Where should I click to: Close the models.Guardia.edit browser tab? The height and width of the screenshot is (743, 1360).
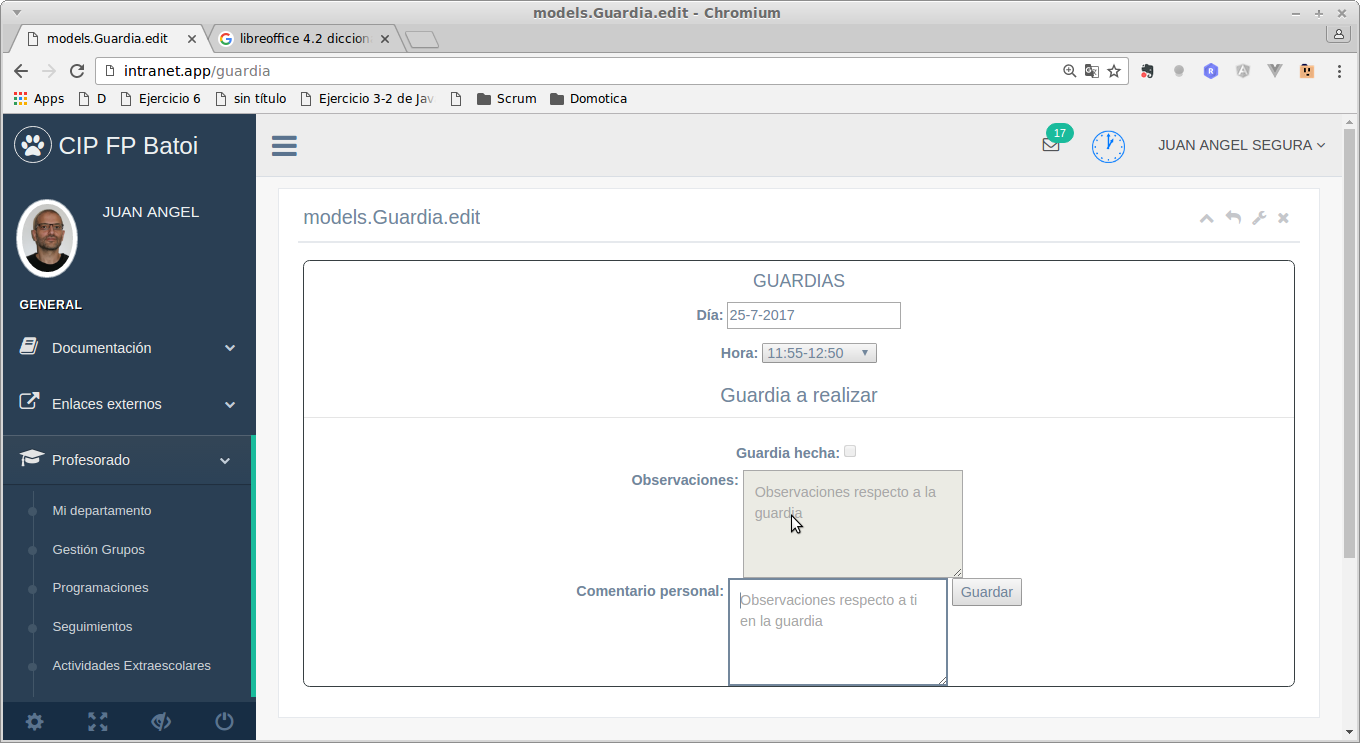click(192, 39)
